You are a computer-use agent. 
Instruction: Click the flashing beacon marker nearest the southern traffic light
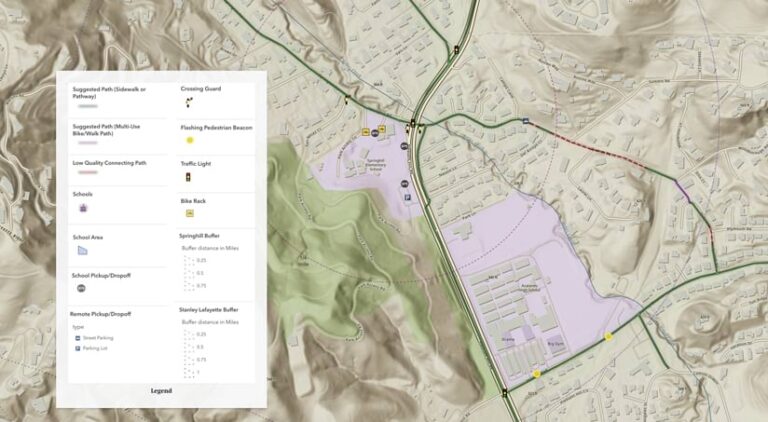coord(537,374)
